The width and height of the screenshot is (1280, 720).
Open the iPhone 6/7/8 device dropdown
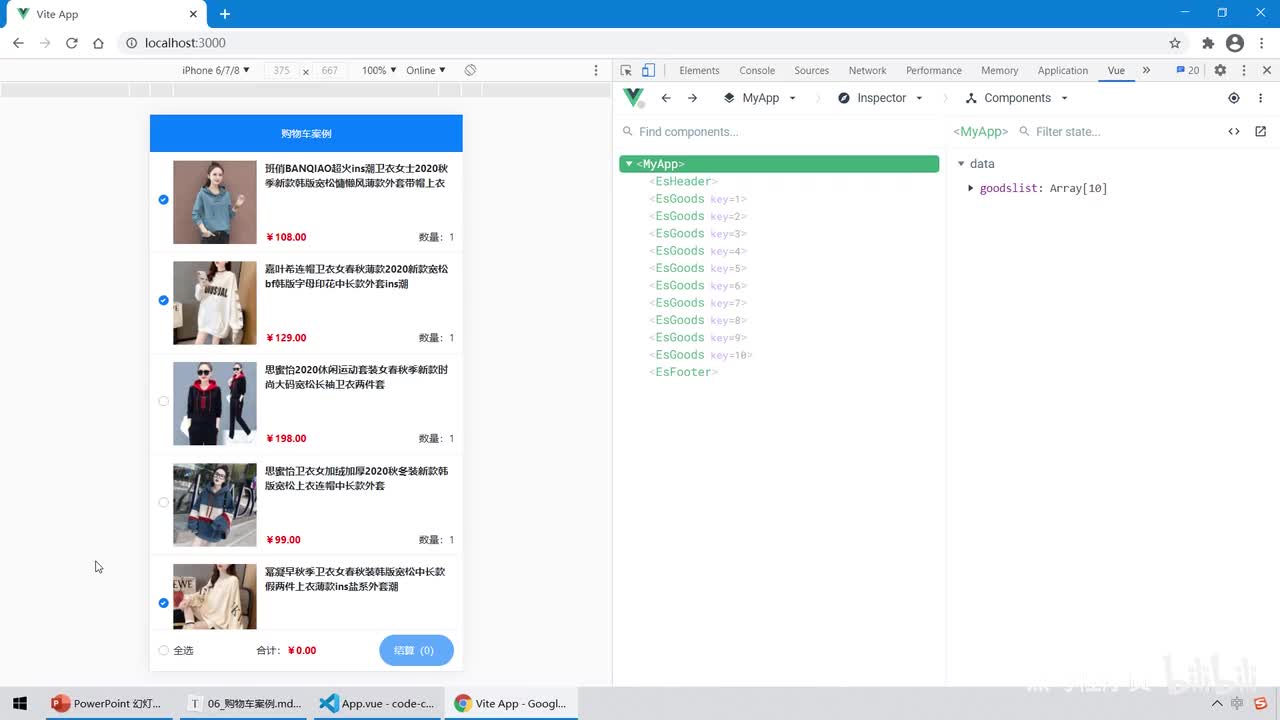tap(216, 71)
